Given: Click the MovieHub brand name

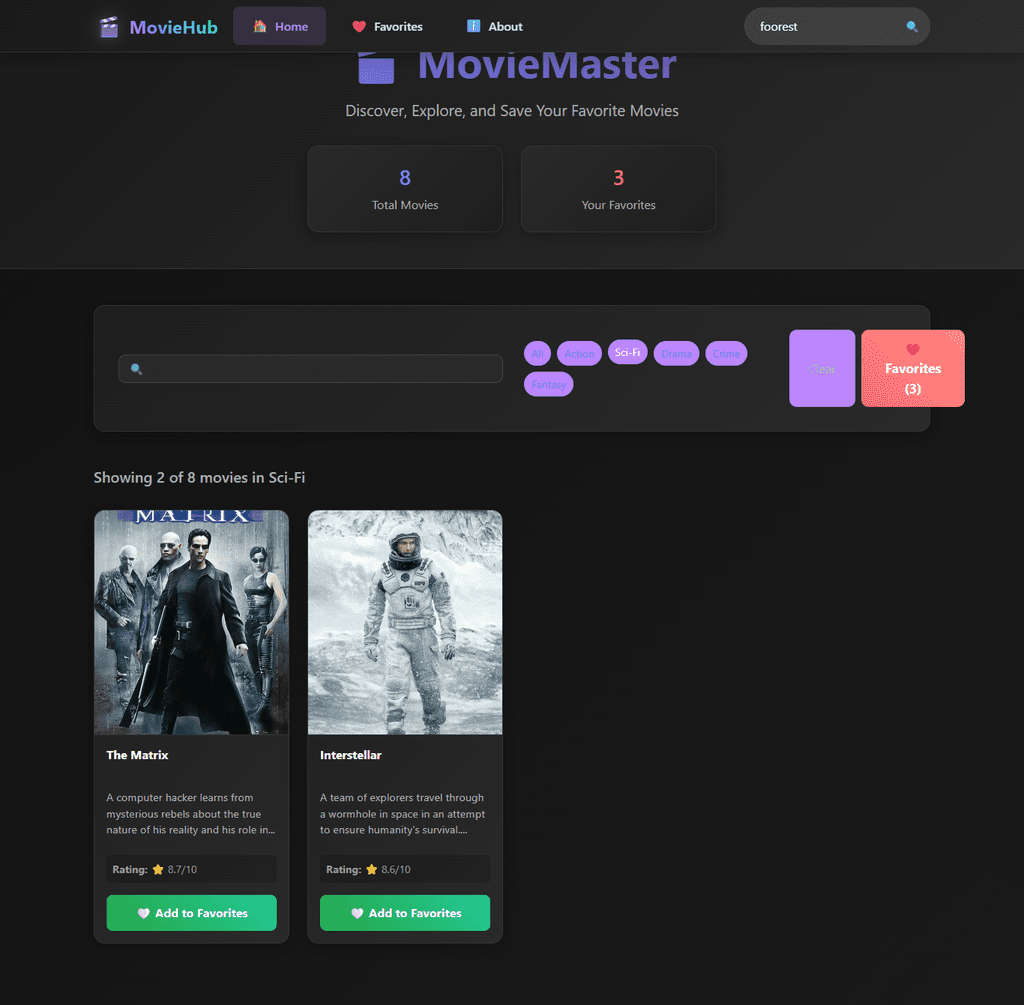Looking at the screenshot, I should click(x=173, y=27).
